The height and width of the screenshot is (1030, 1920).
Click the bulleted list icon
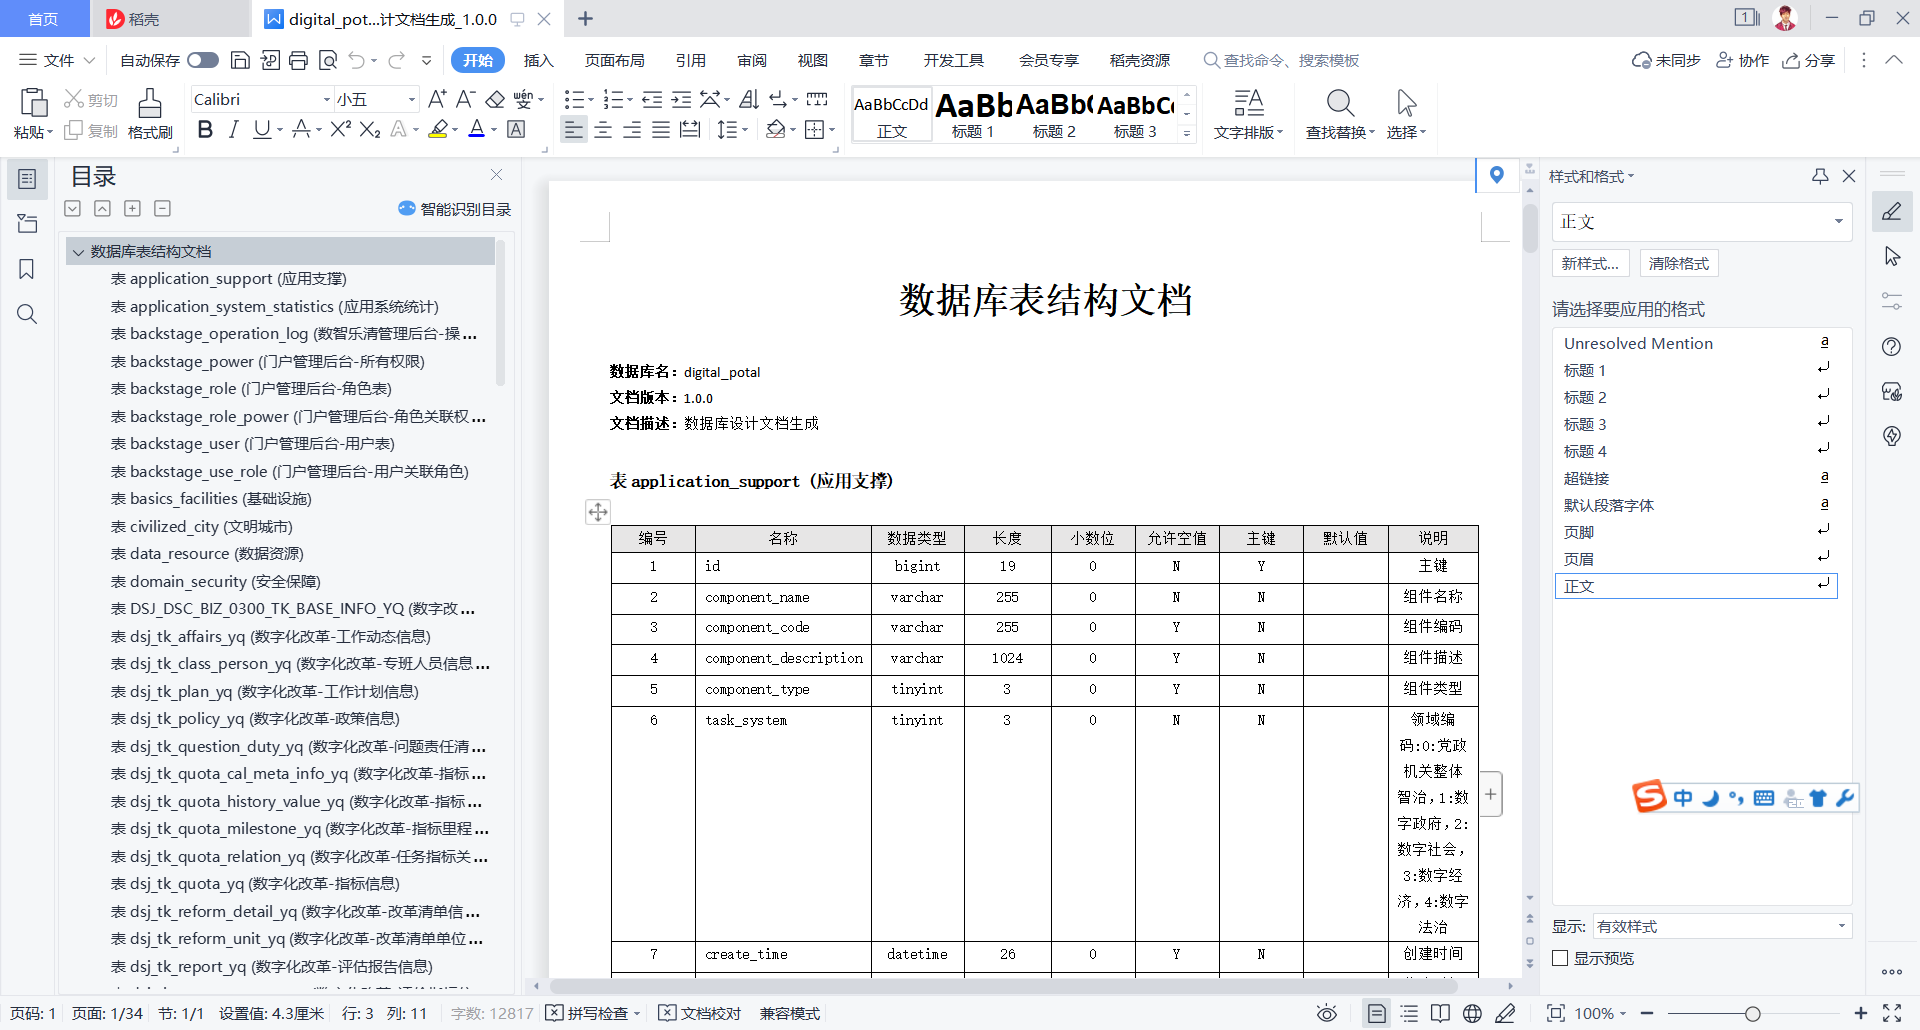[x=573, y=98]
